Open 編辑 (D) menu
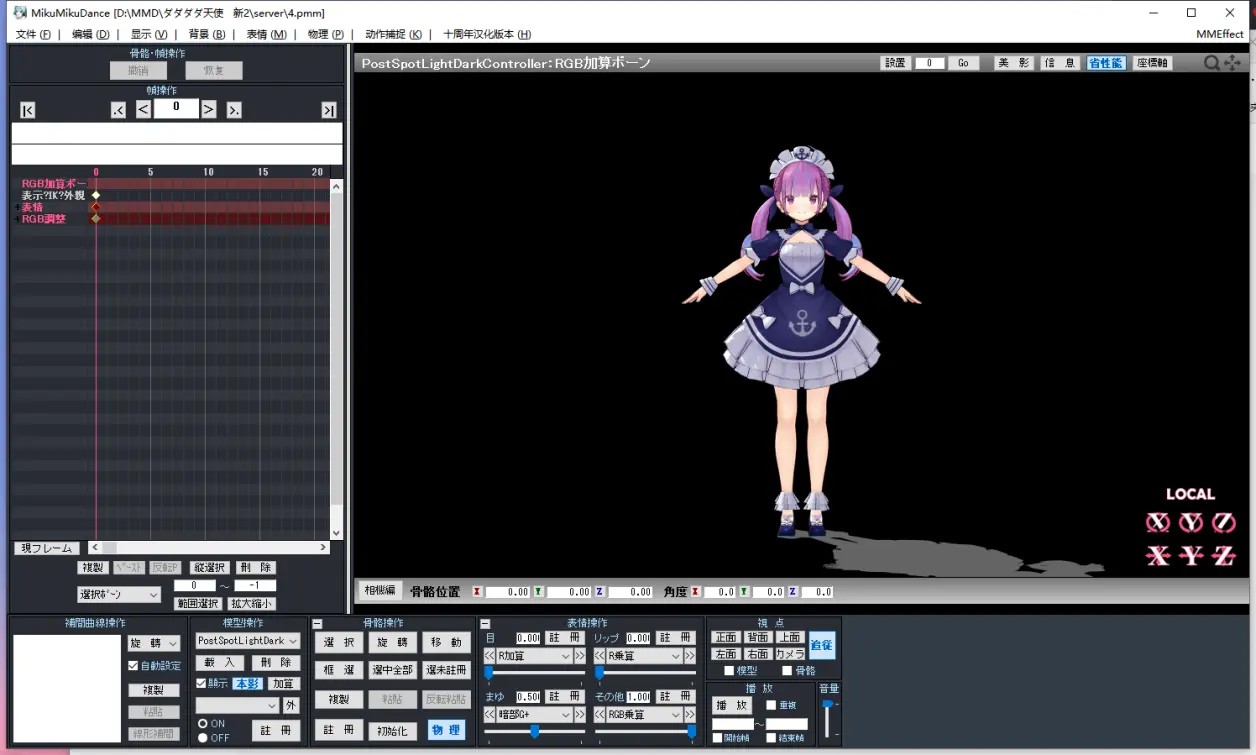Viewport: 1256px width, 755px height. coord(91,34)
